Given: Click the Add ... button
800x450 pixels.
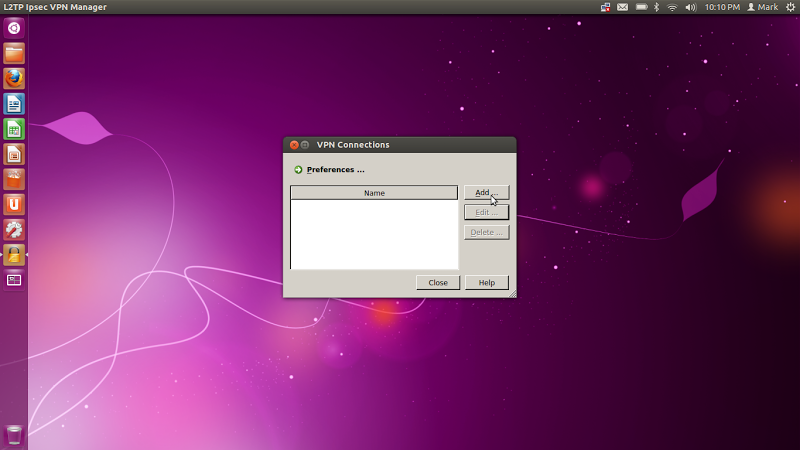Looking at the screenshot, I should click(487, 192).
